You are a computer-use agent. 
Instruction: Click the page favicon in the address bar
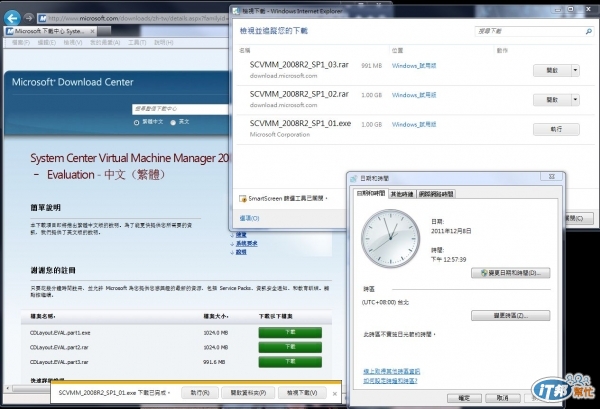42,18
